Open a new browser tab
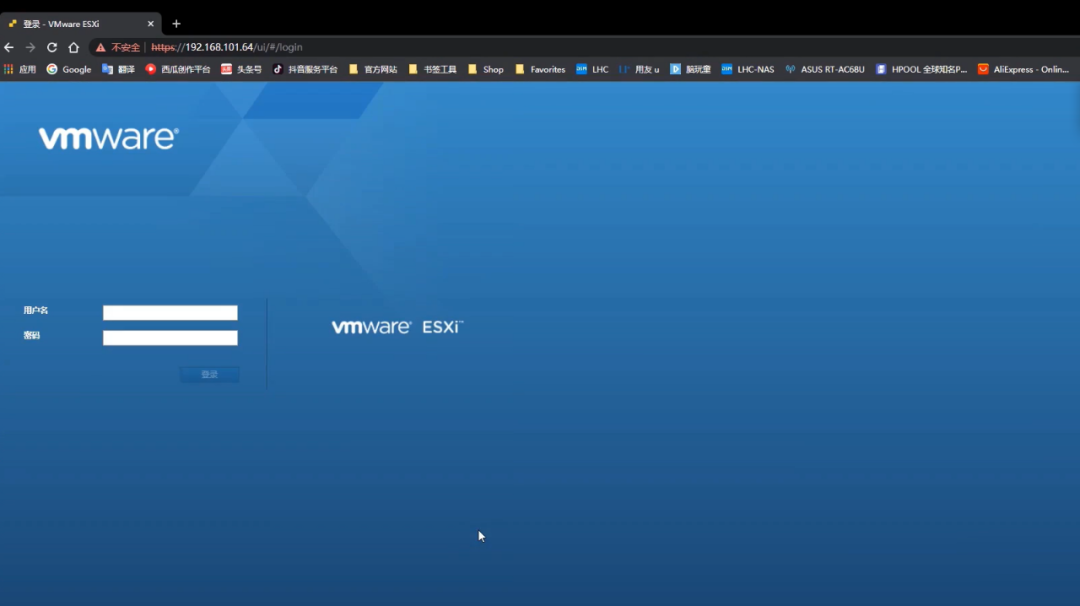This screenshot has width=1080, height=606. (x=176, y=23)
